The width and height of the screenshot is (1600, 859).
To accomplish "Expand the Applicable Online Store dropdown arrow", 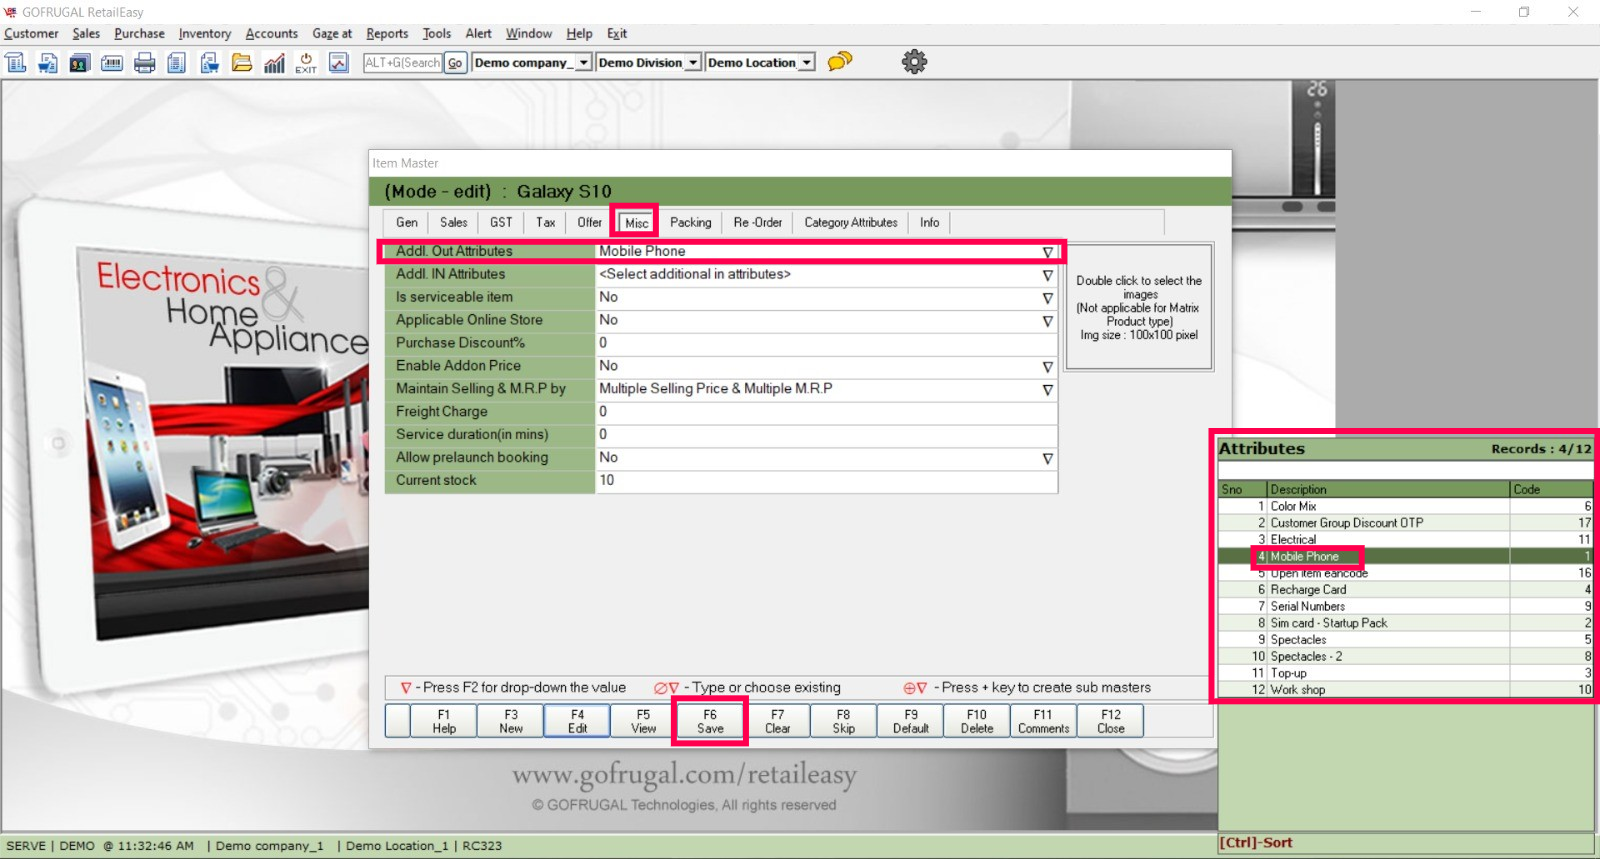I will click(1048, 321).
